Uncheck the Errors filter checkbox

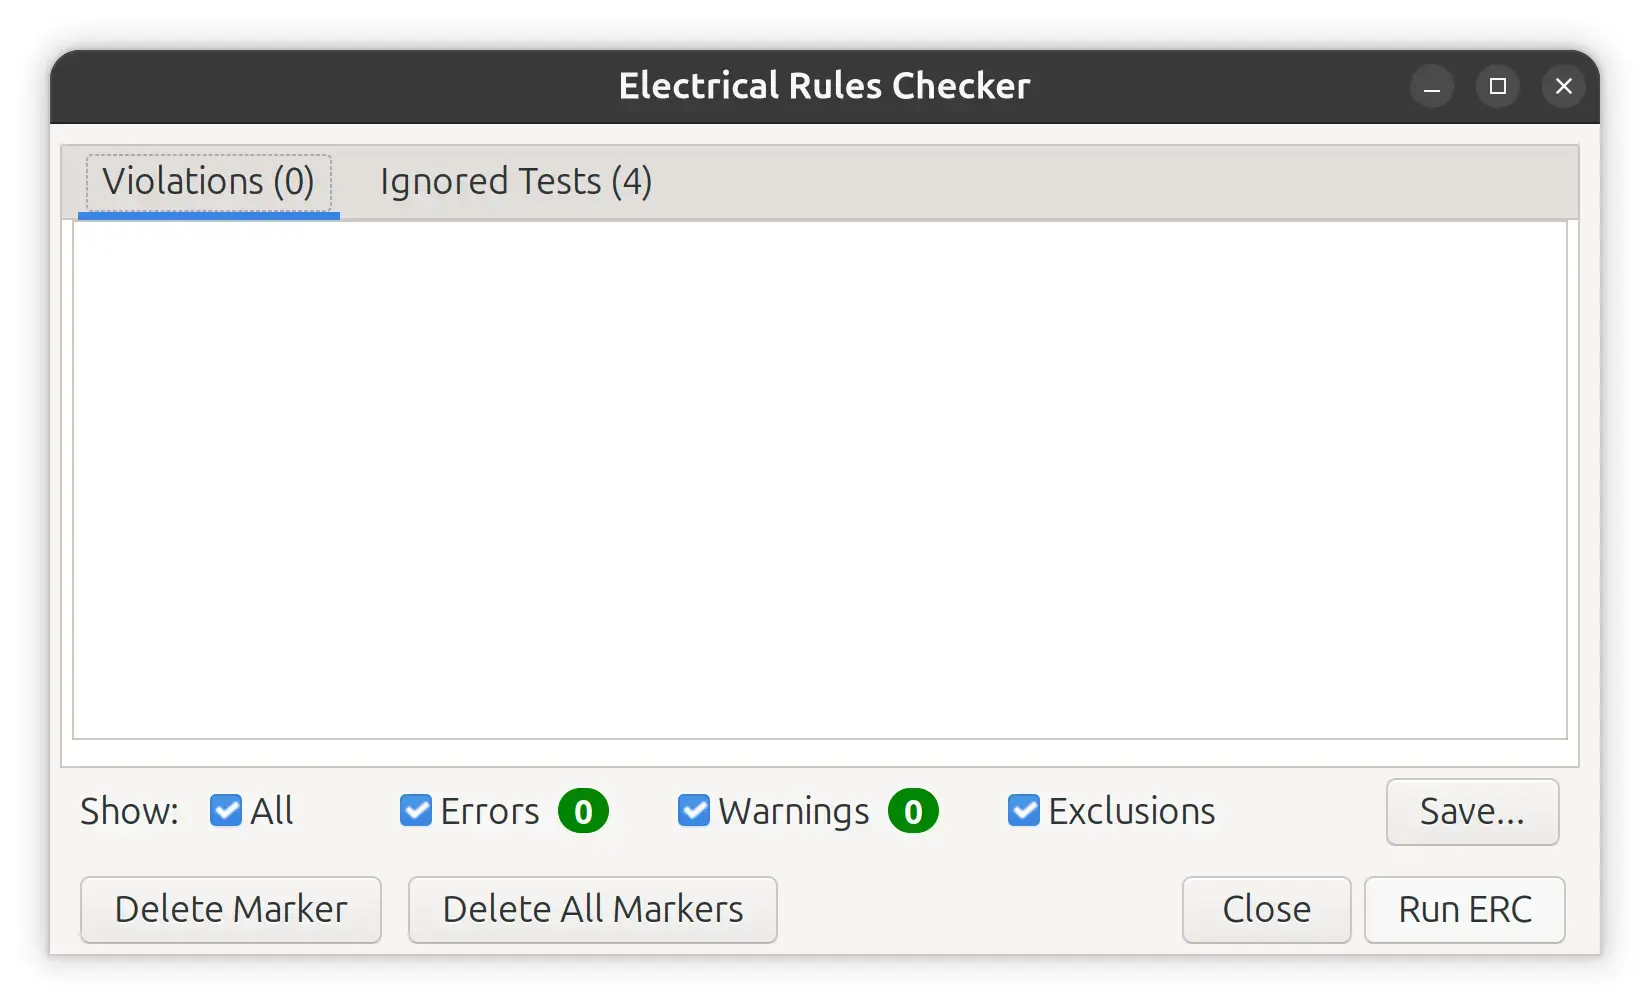(416, 810)
